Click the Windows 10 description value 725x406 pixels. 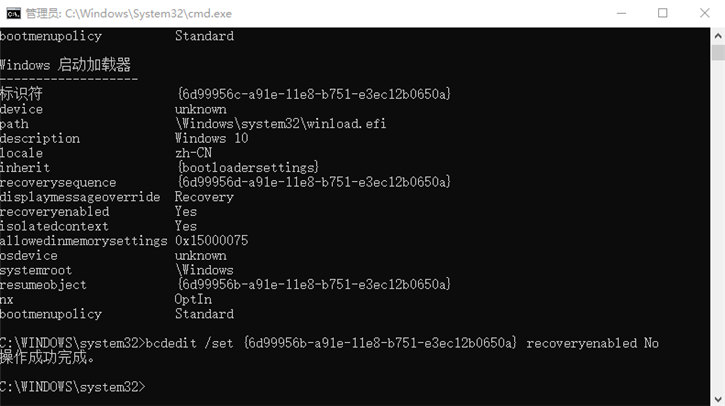point(211,138)
